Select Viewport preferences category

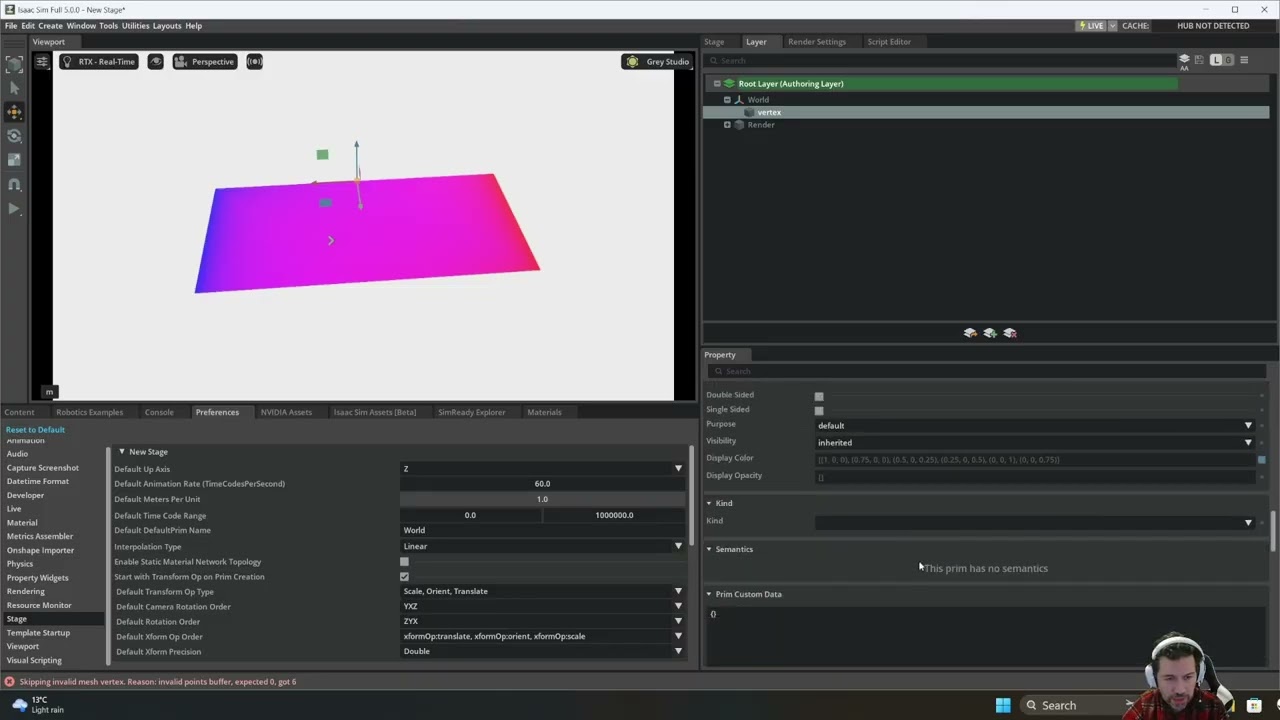23,646
